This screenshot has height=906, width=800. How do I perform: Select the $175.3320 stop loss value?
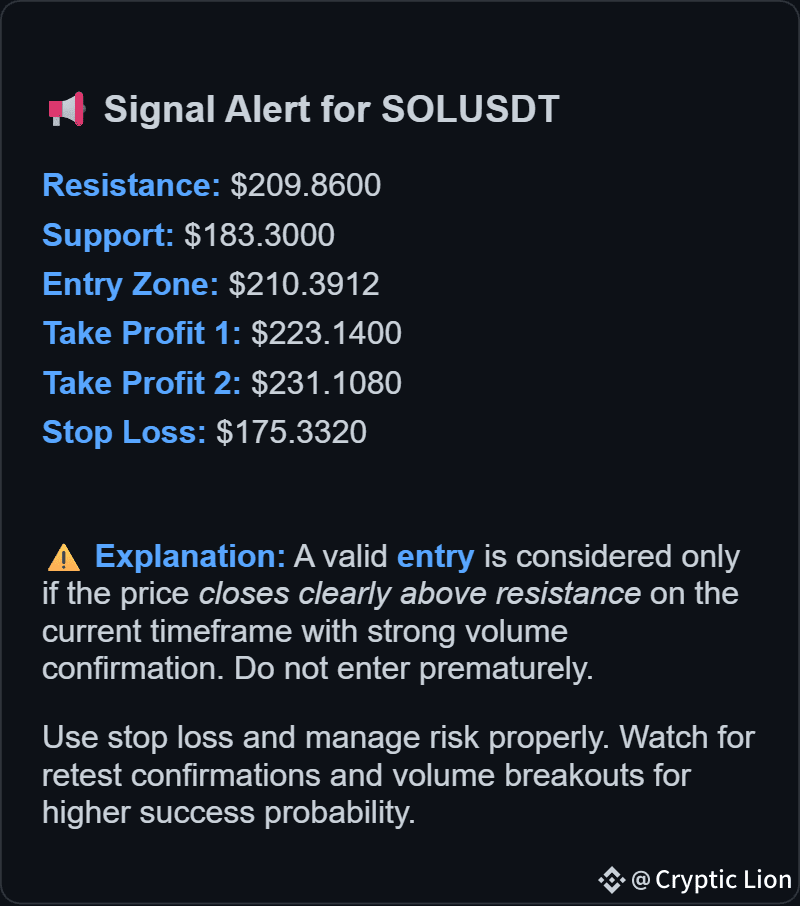tap(291, 432)
